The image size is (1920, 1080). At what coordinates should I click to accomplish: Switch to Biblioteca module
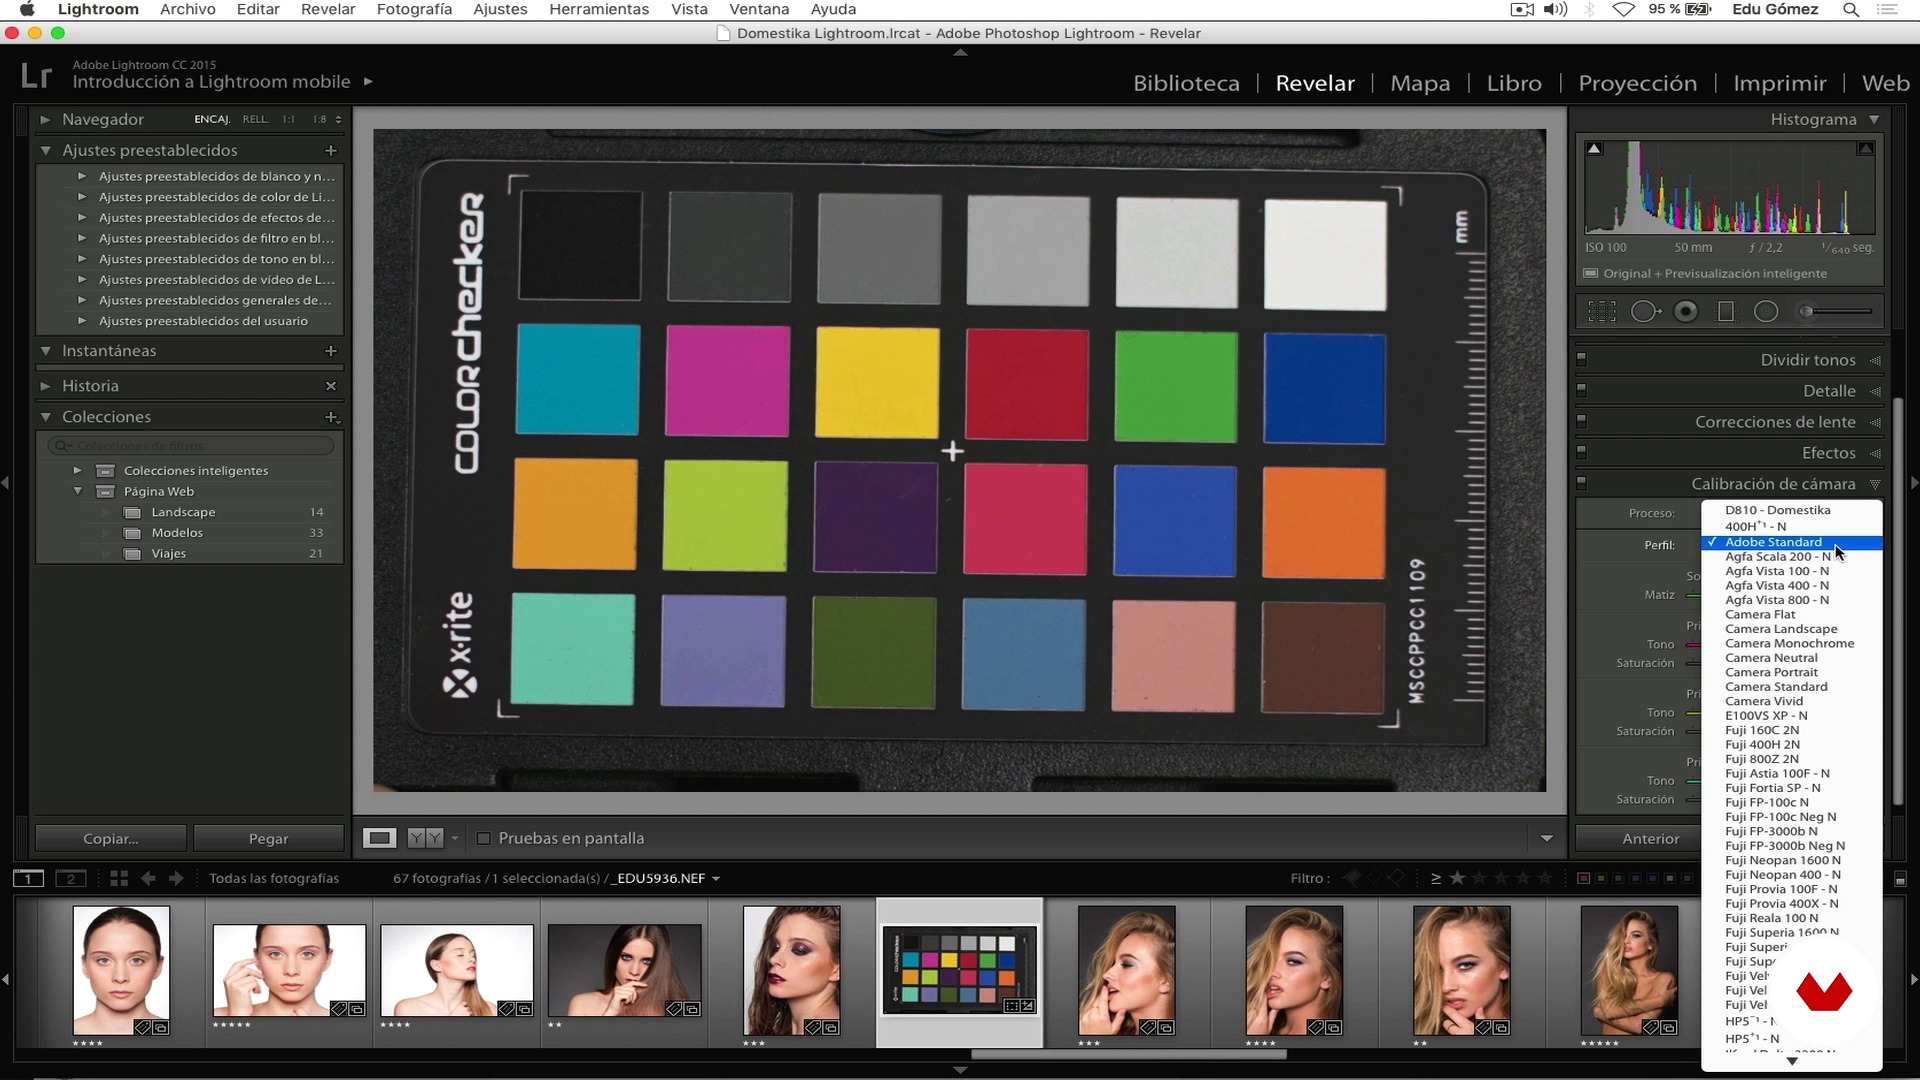[1186, 83]
